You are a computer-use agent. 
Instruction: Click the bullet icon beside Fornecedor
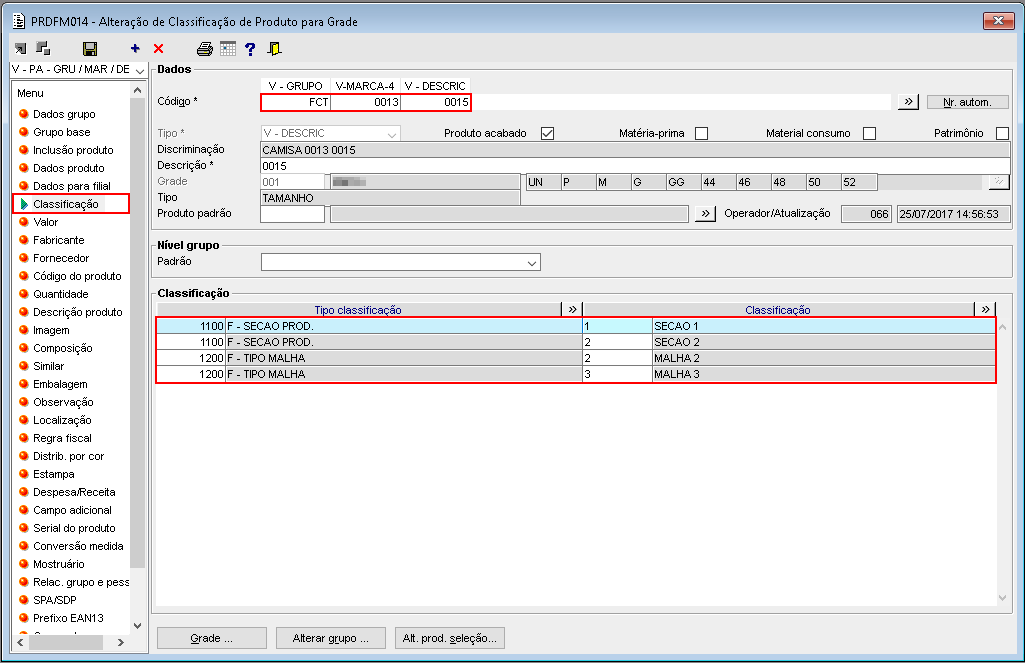coord(24,258)
